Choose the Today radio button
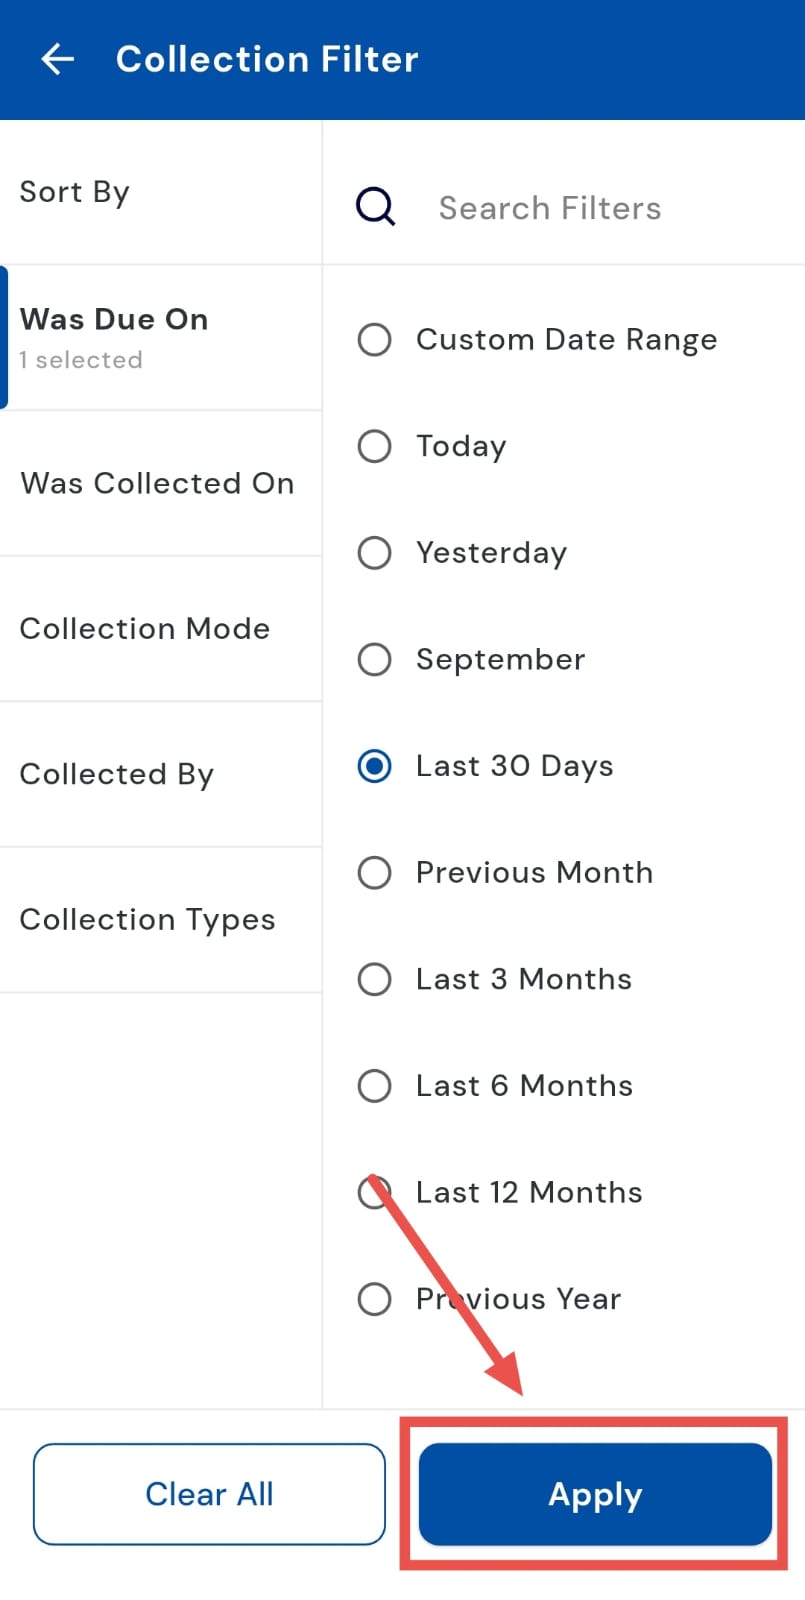805x1600 pixels. click(x=374, y=446)
